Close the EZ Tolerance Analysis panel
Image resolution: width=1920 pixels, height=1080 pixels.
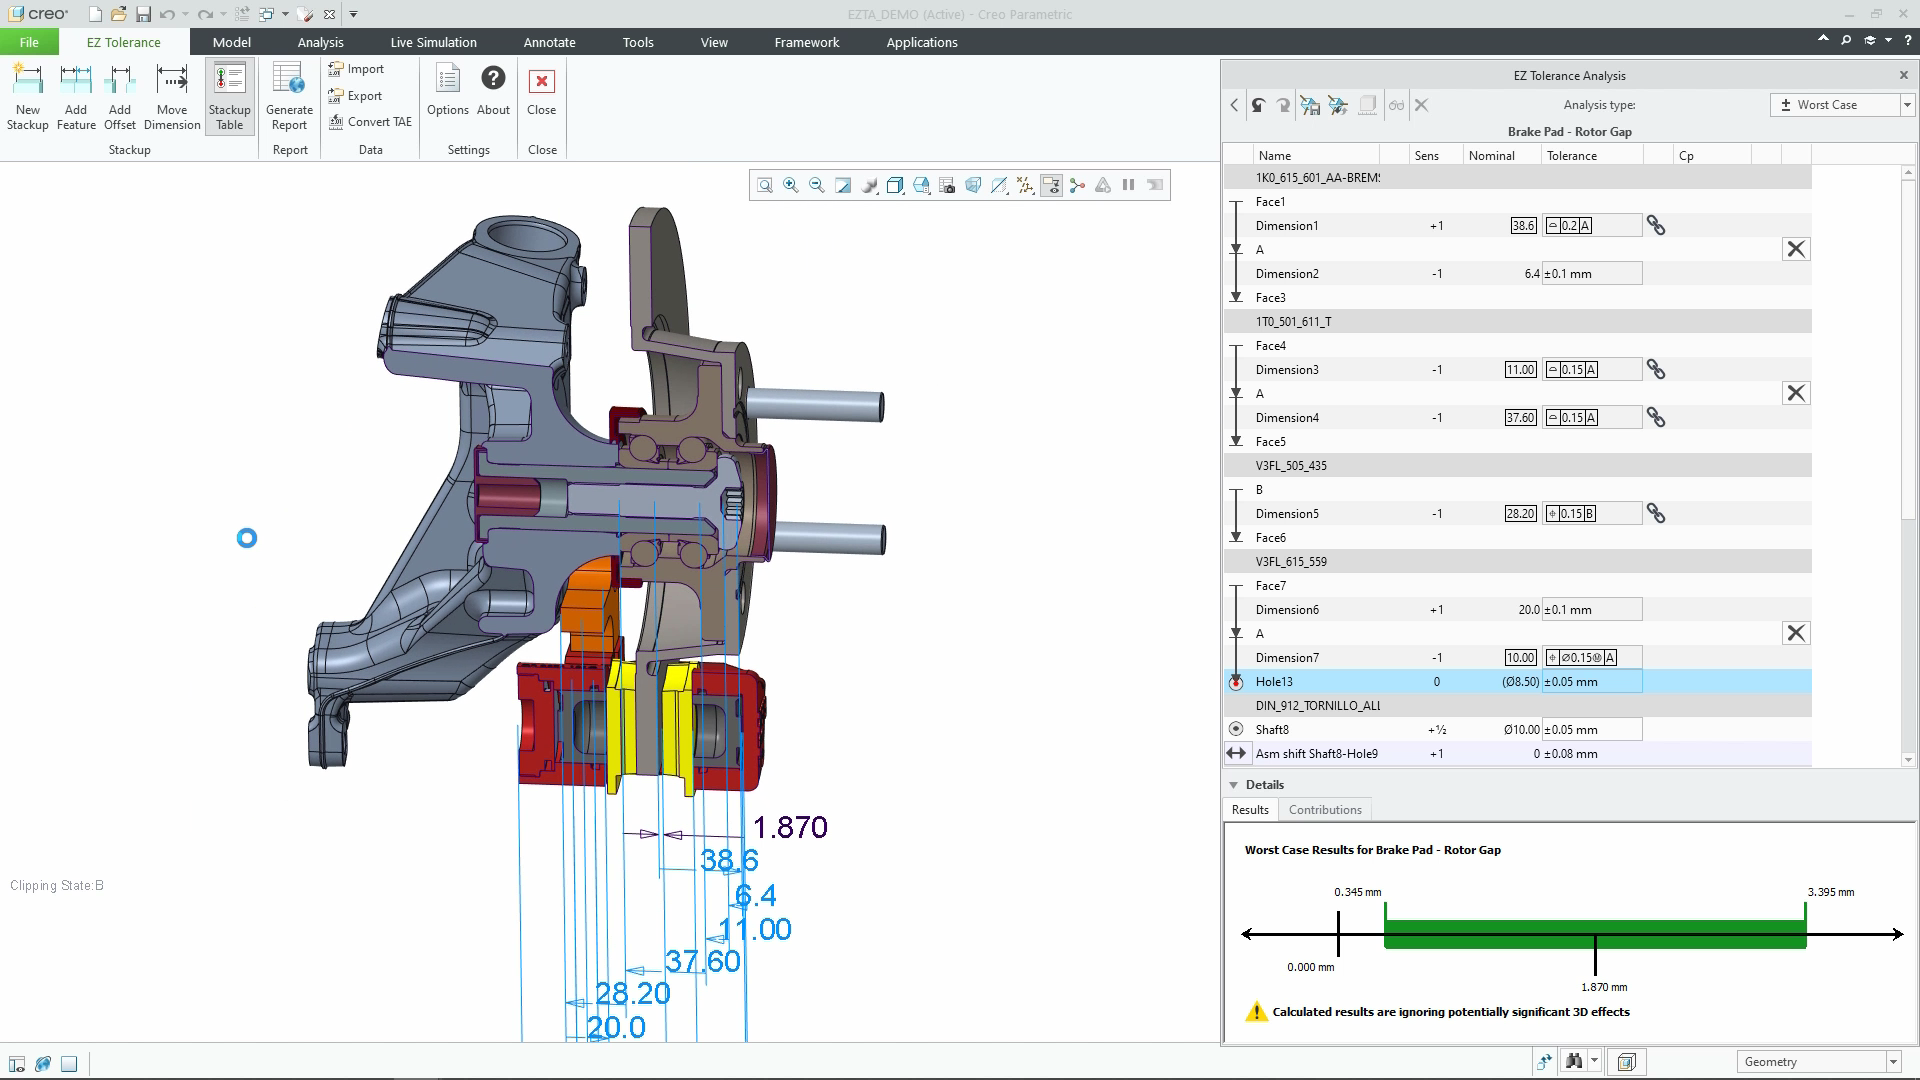tap(1903, 75)
